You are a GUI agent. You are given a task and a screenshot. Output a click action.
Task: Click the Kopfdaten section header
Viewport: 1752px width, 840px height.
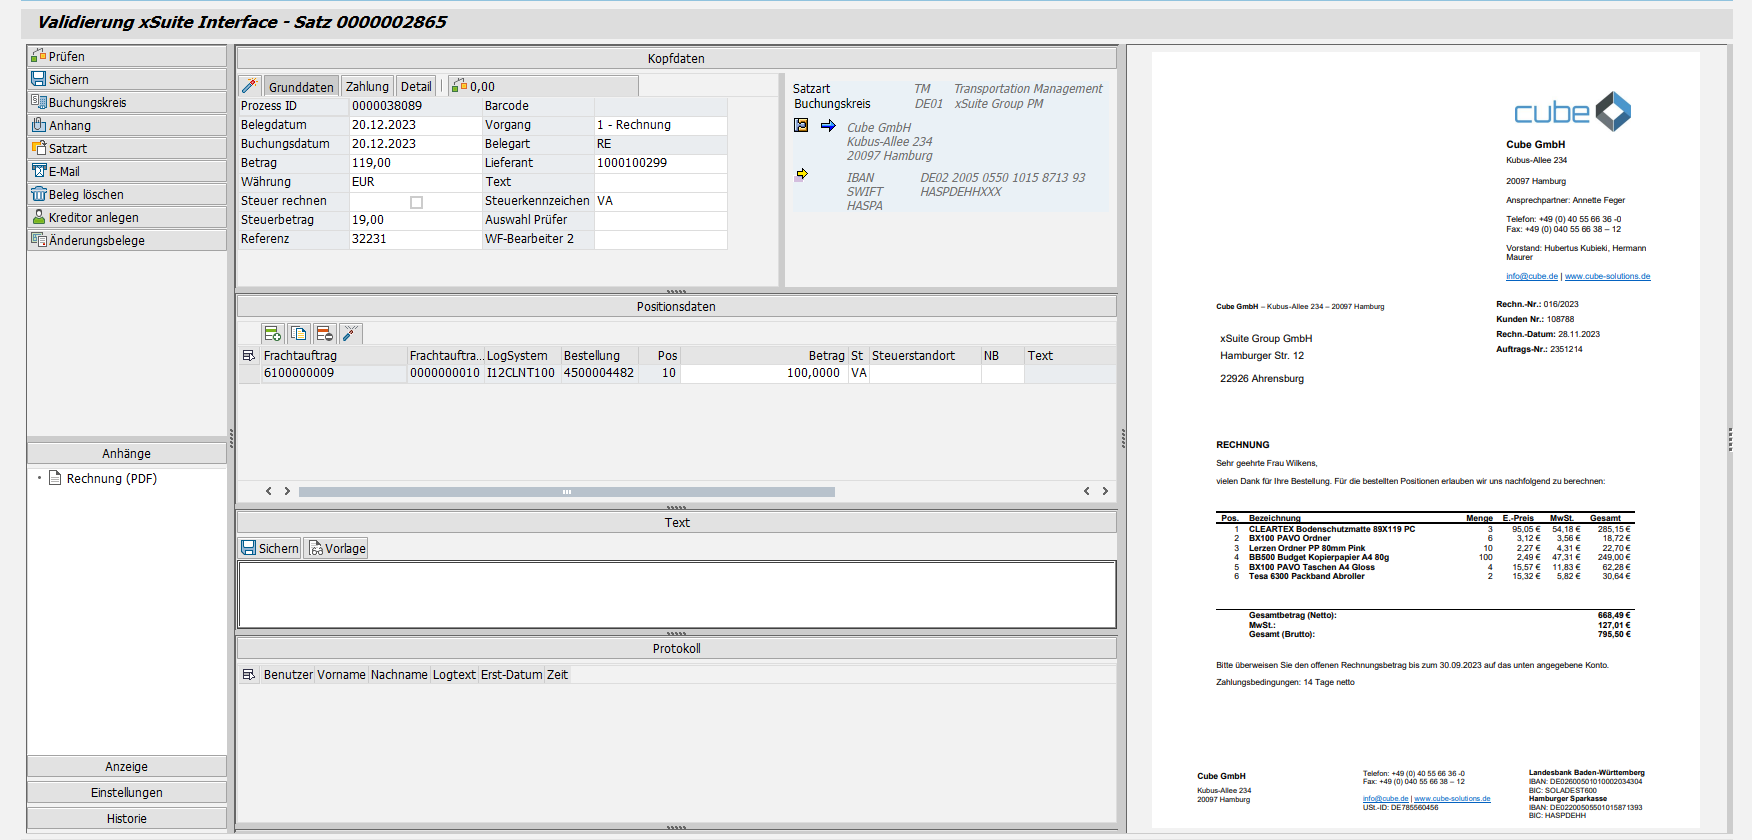676,58
